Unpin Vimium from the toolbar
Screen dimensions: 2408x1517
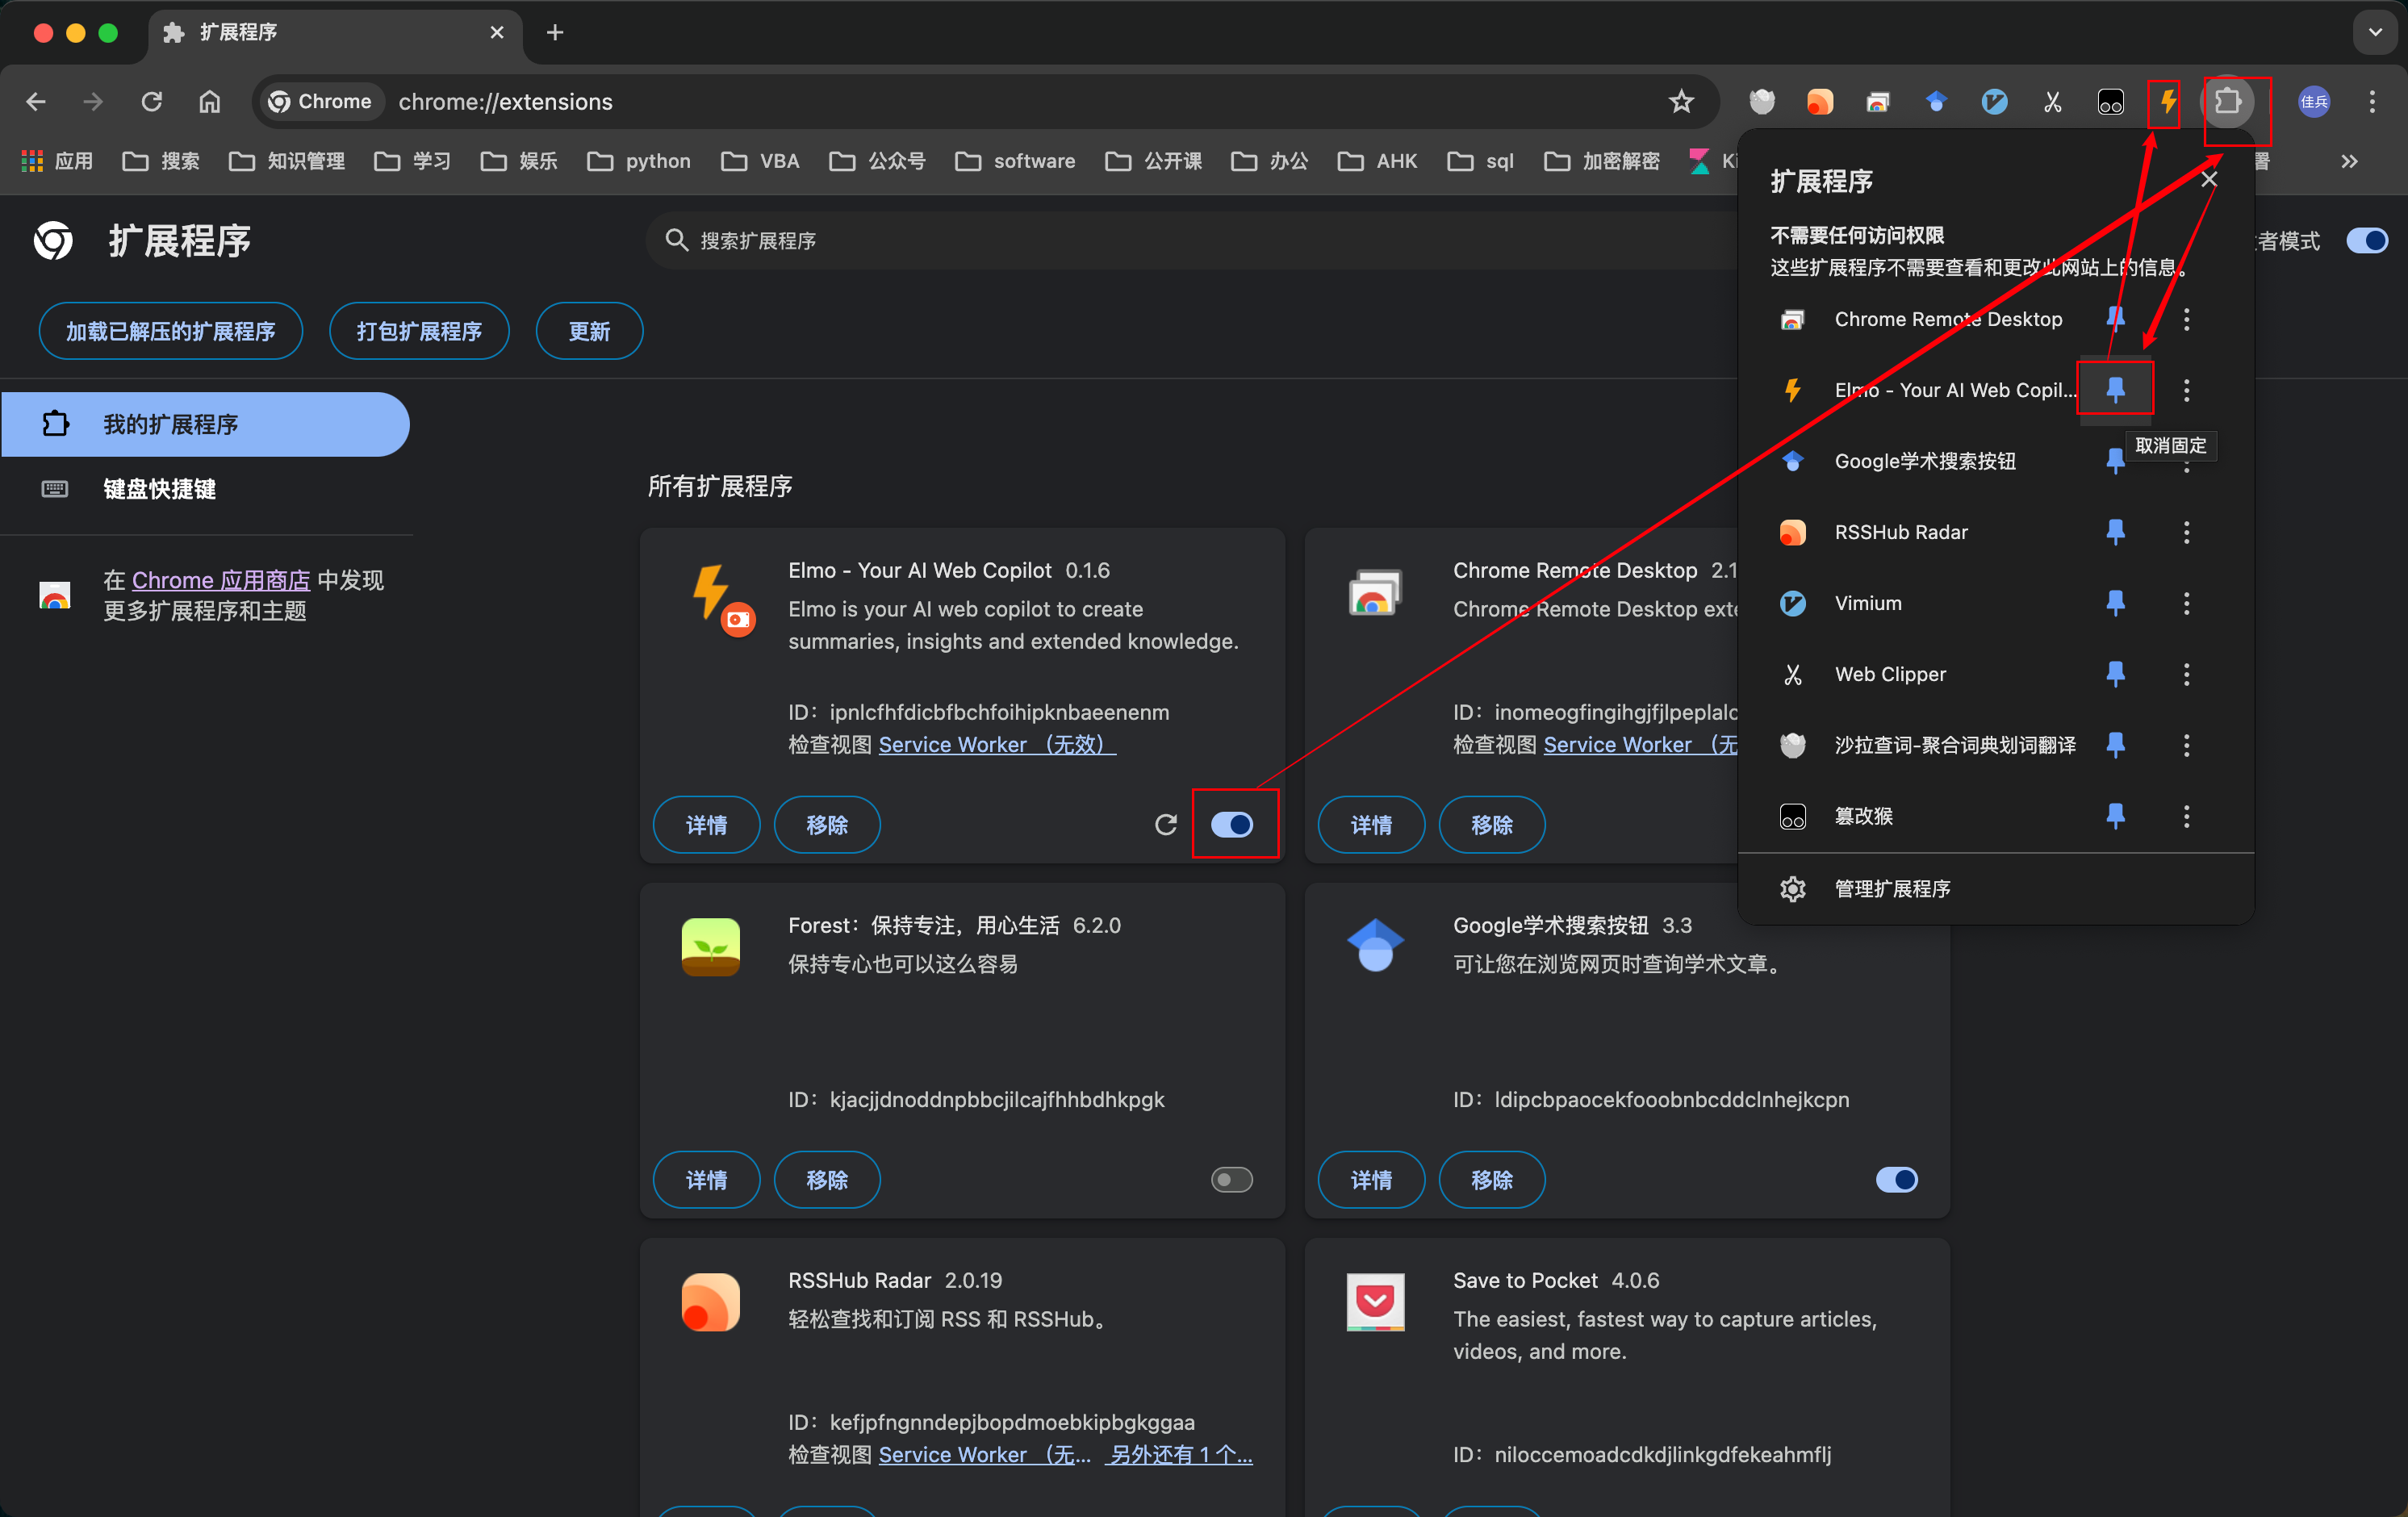coord(2114,603)
